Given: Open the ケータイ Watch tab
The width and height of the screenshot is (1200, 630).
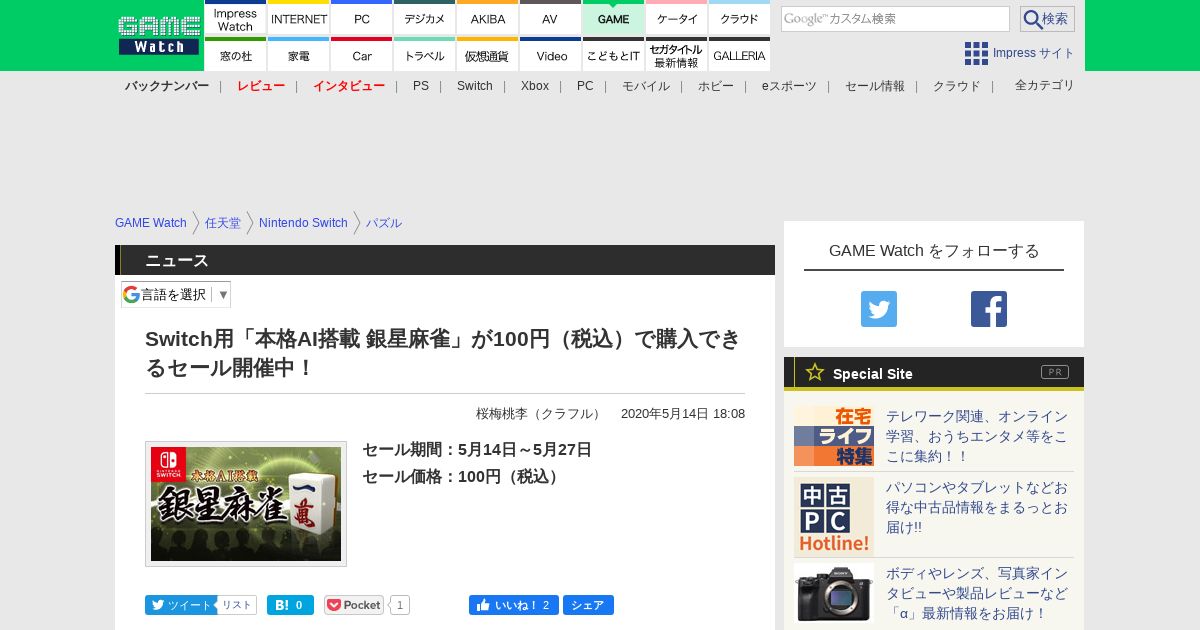Looking at the screenshot, I should point(677,19).
